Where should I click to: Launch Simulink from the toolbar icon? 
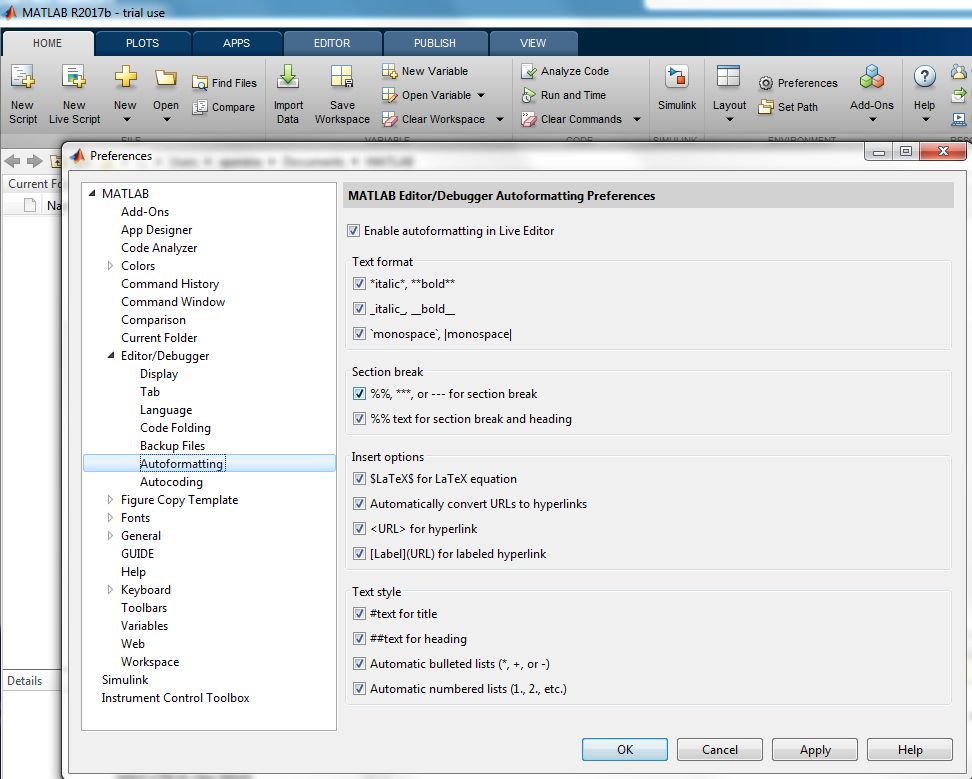pyautogui.click(x=676, y=77)
